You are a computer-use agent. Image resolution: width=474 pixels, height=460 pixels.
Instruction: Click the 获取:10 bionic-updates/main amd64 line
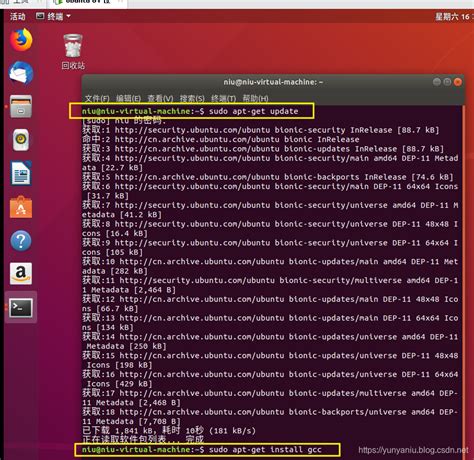click(270, 266)
